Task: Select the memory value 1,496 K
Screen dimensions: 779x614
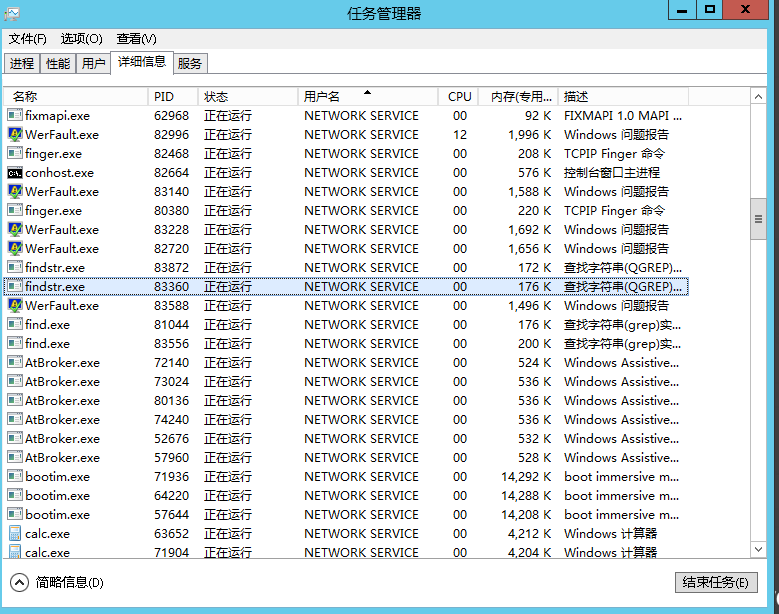Action: tap(529, 306)
